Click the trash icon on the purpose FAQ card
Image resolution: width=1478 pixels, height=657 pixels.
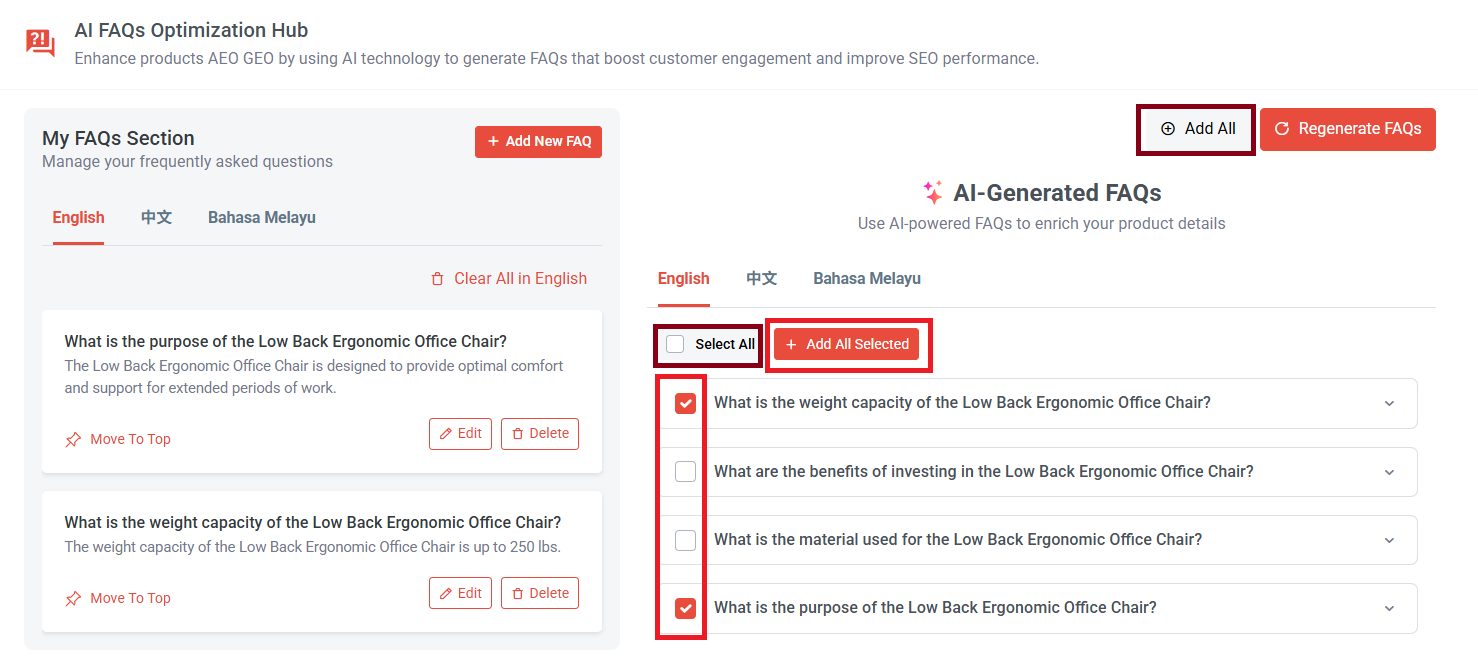[x=518, y=433]
